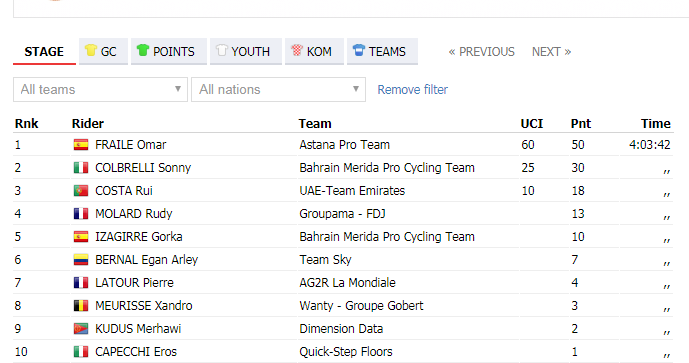Viewport: 689px width, 363px height.
Task: Click the Spanish flag next to FRAILE Omar
Action: pos(81,145)
